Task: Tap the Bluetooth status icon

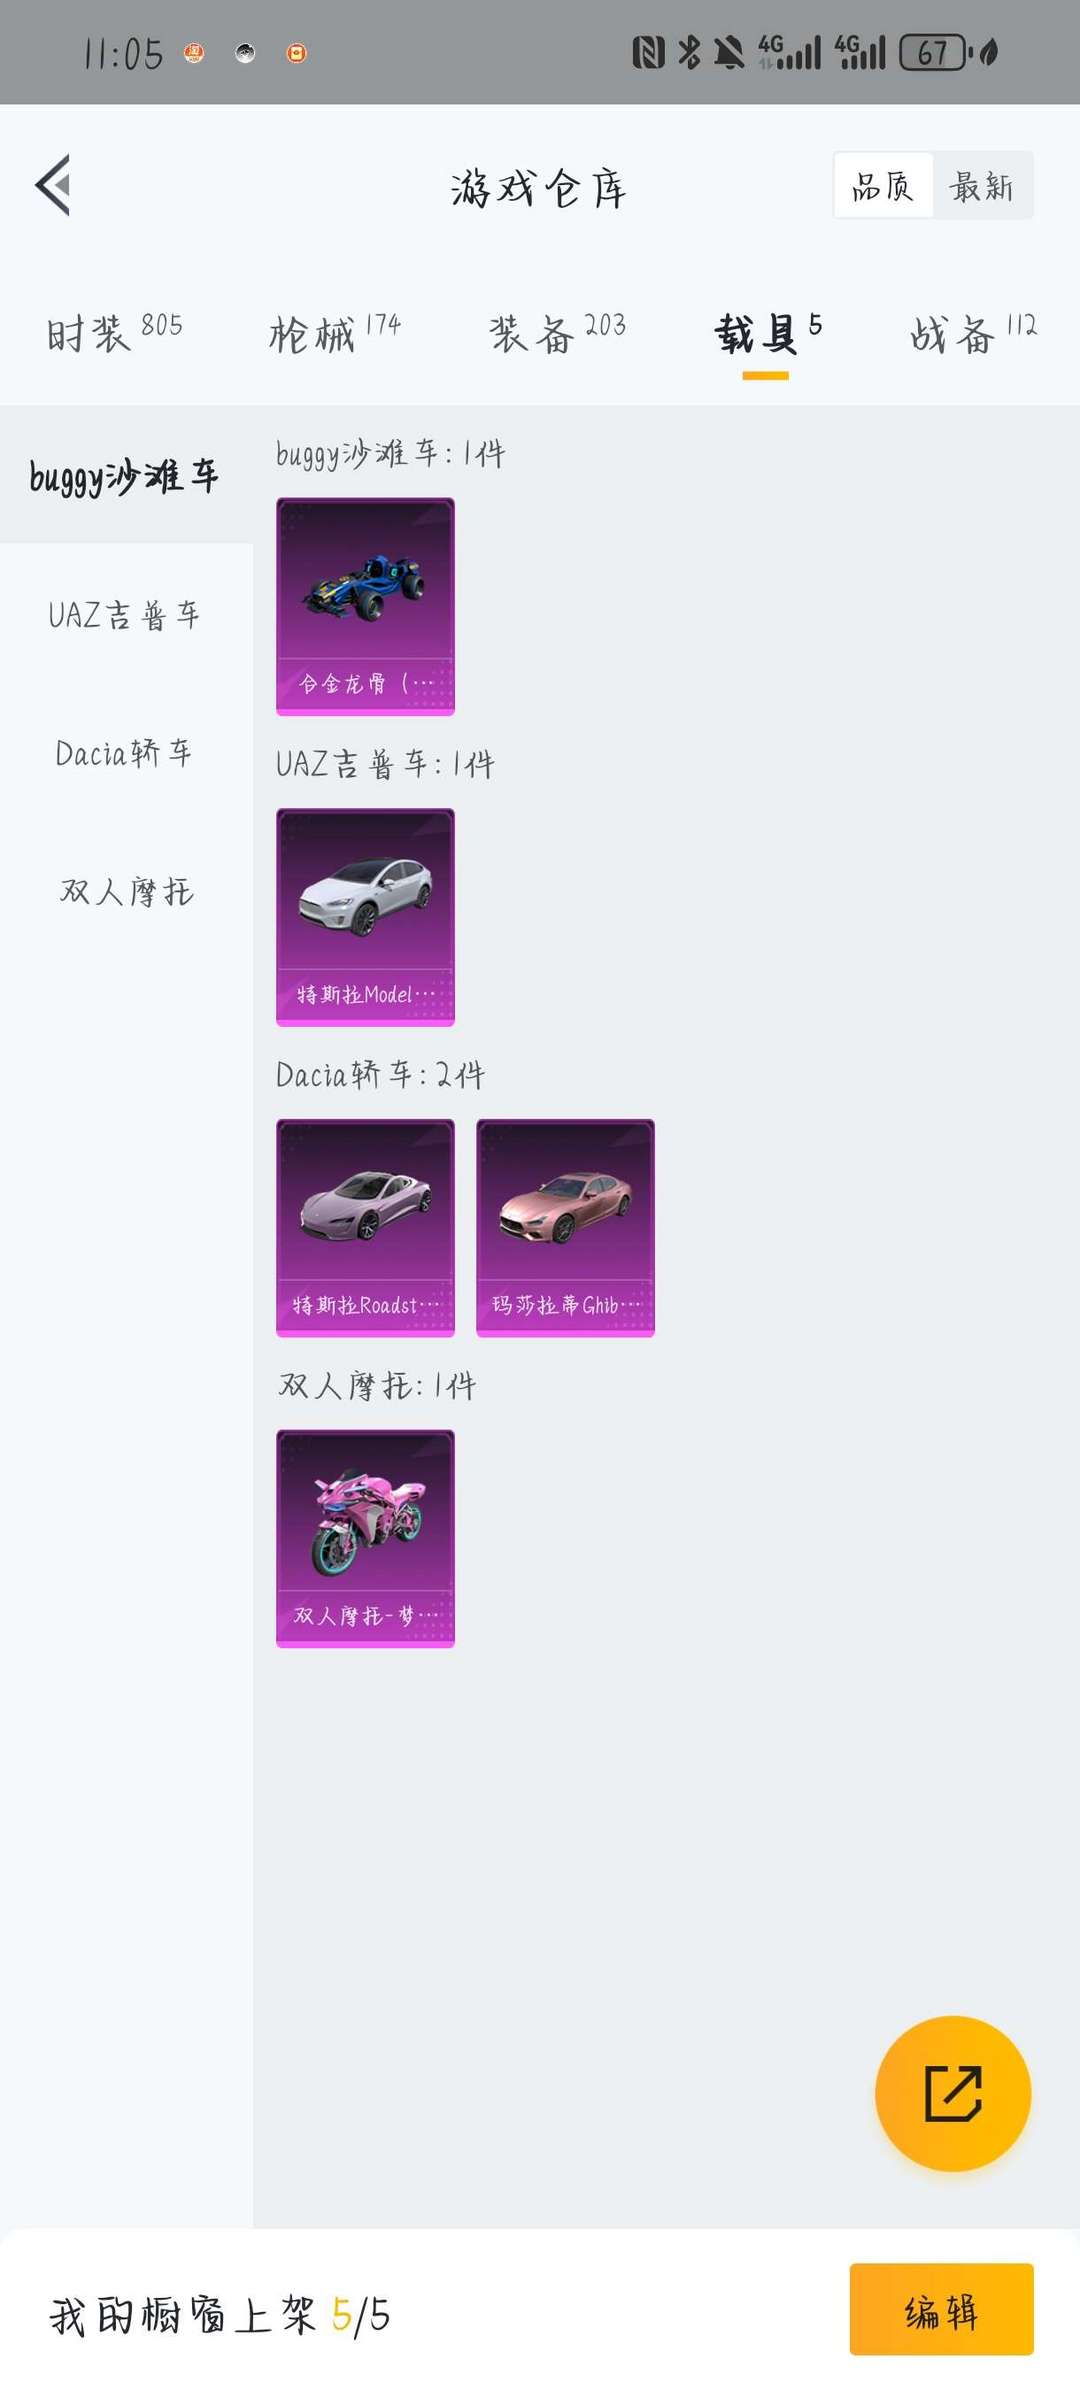Action: 689,52
